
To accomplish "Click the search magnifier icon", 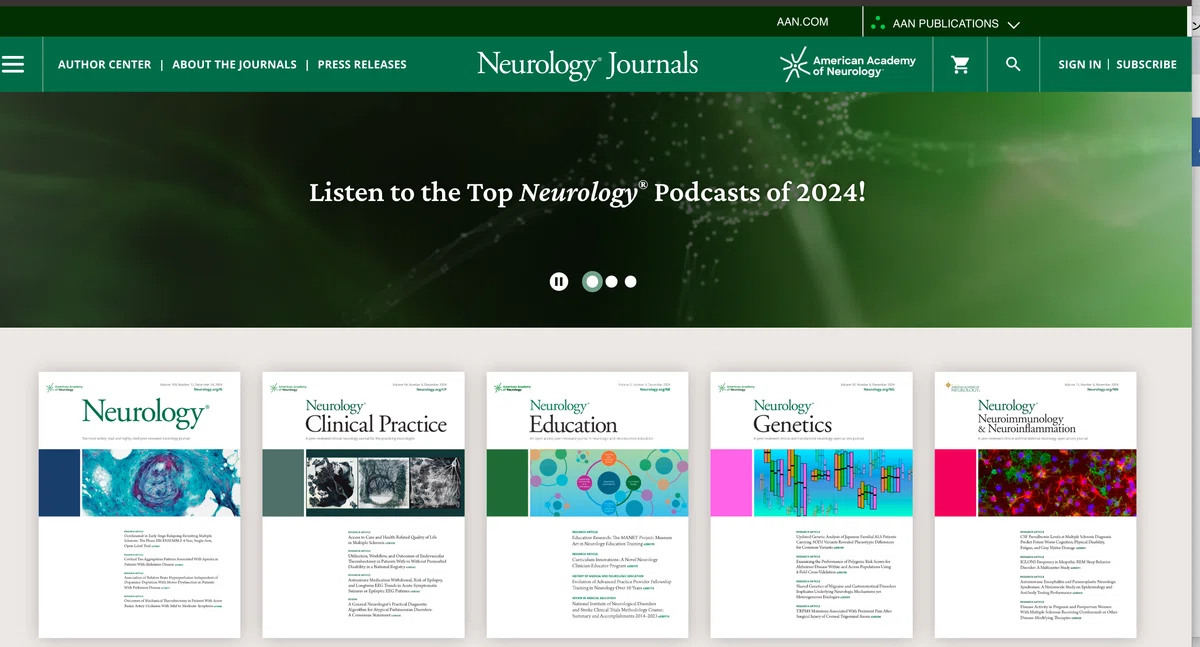I will [1013, 64].
